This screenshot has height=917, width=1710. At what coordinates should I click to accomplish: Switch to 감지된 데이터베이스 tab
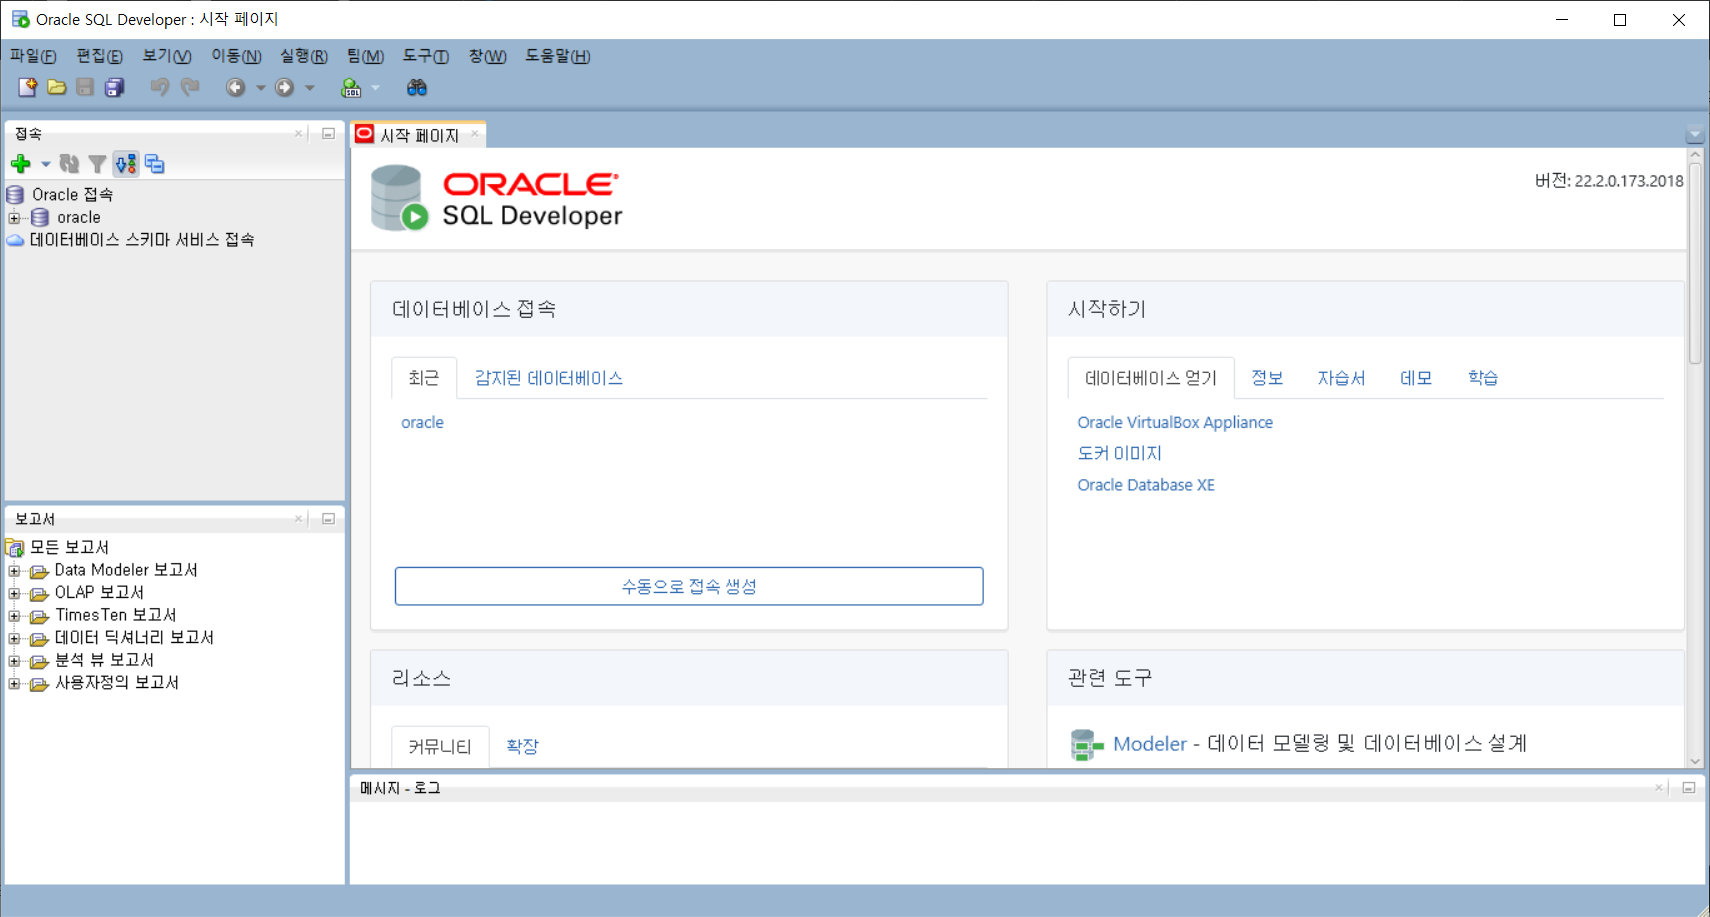[549, 378]
